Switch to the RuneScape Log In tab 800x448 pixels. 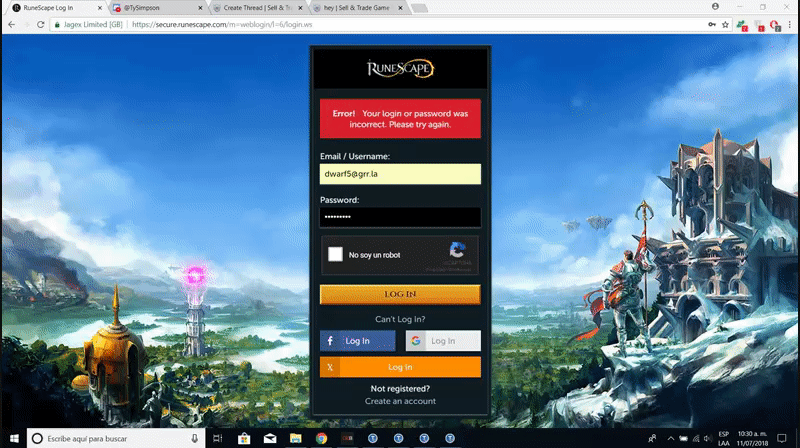pyautogui.click(x=54, y=8)
